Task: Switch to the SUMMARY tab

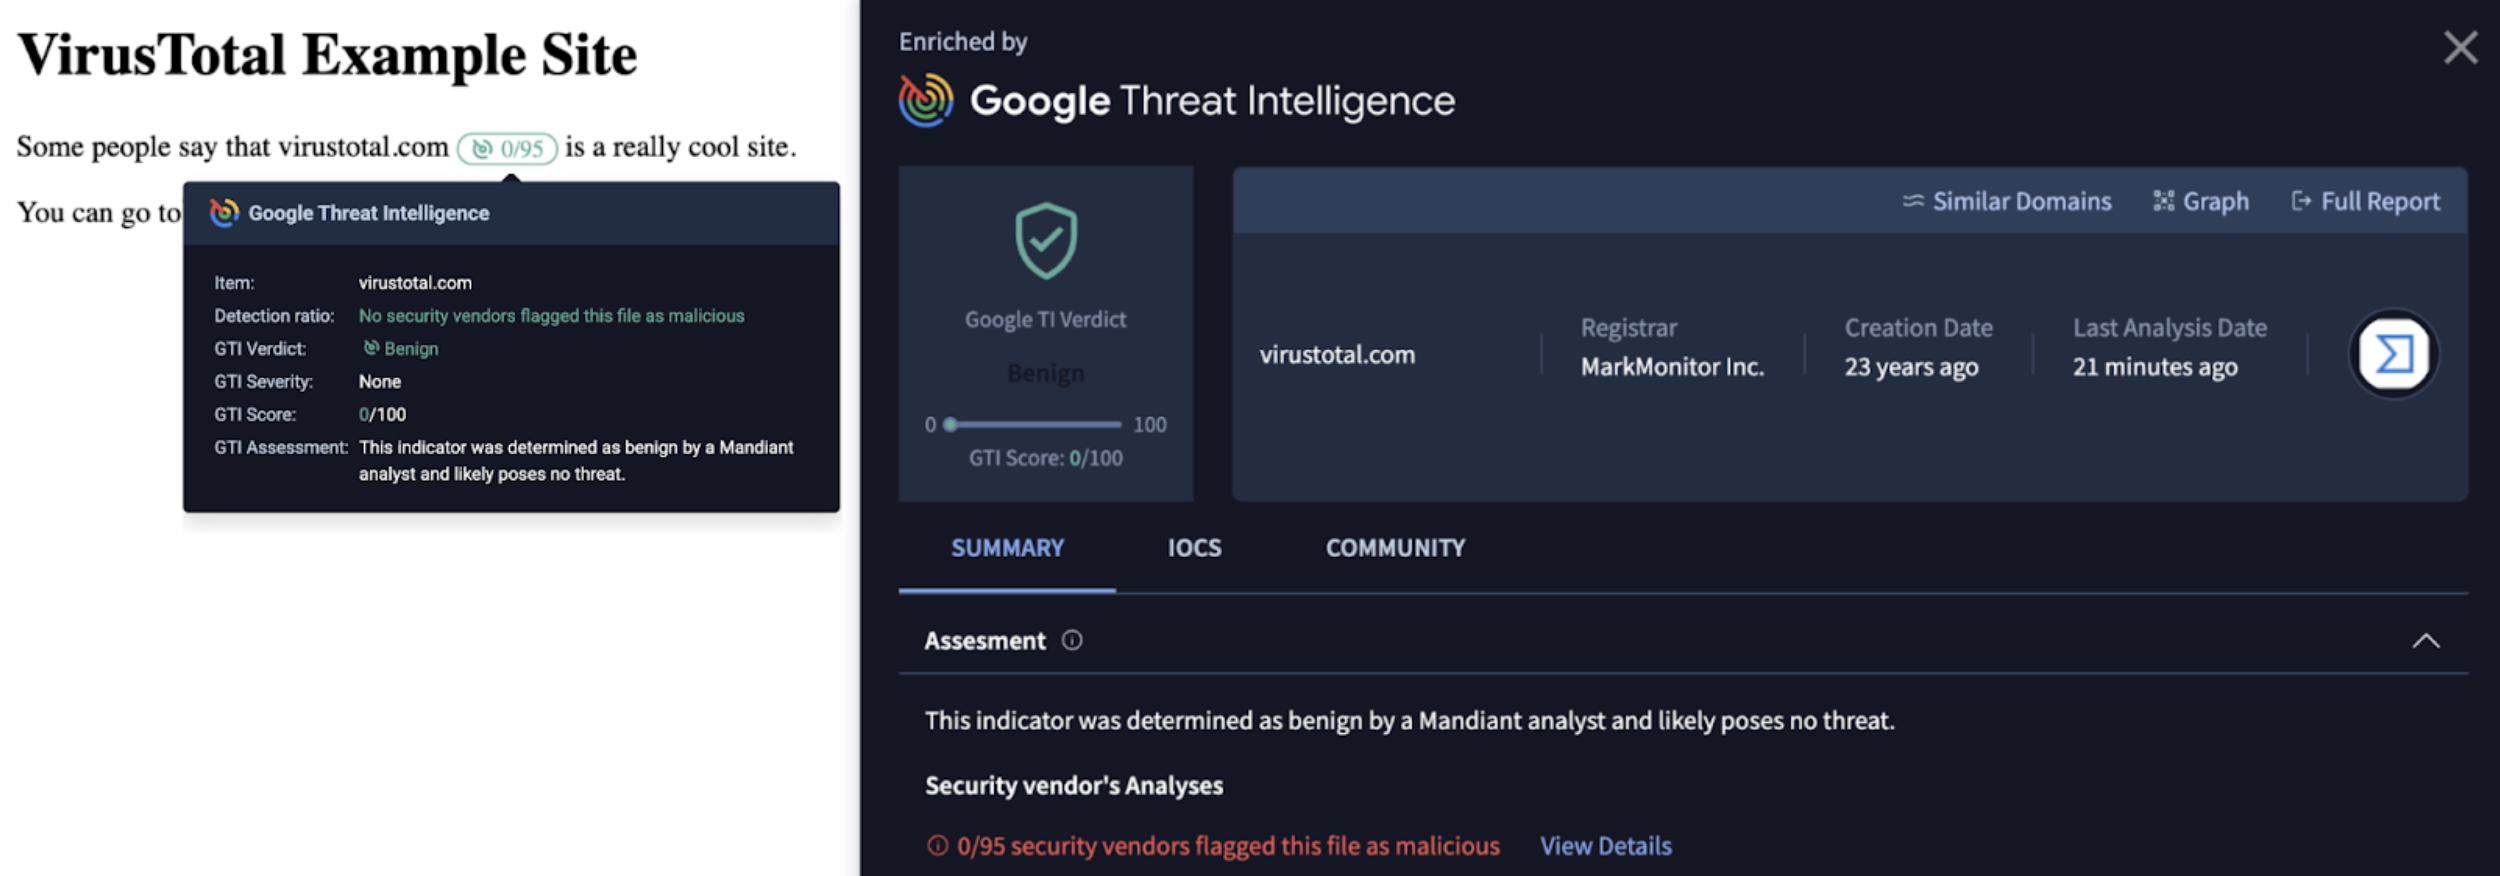Action: pos(1007,548)
